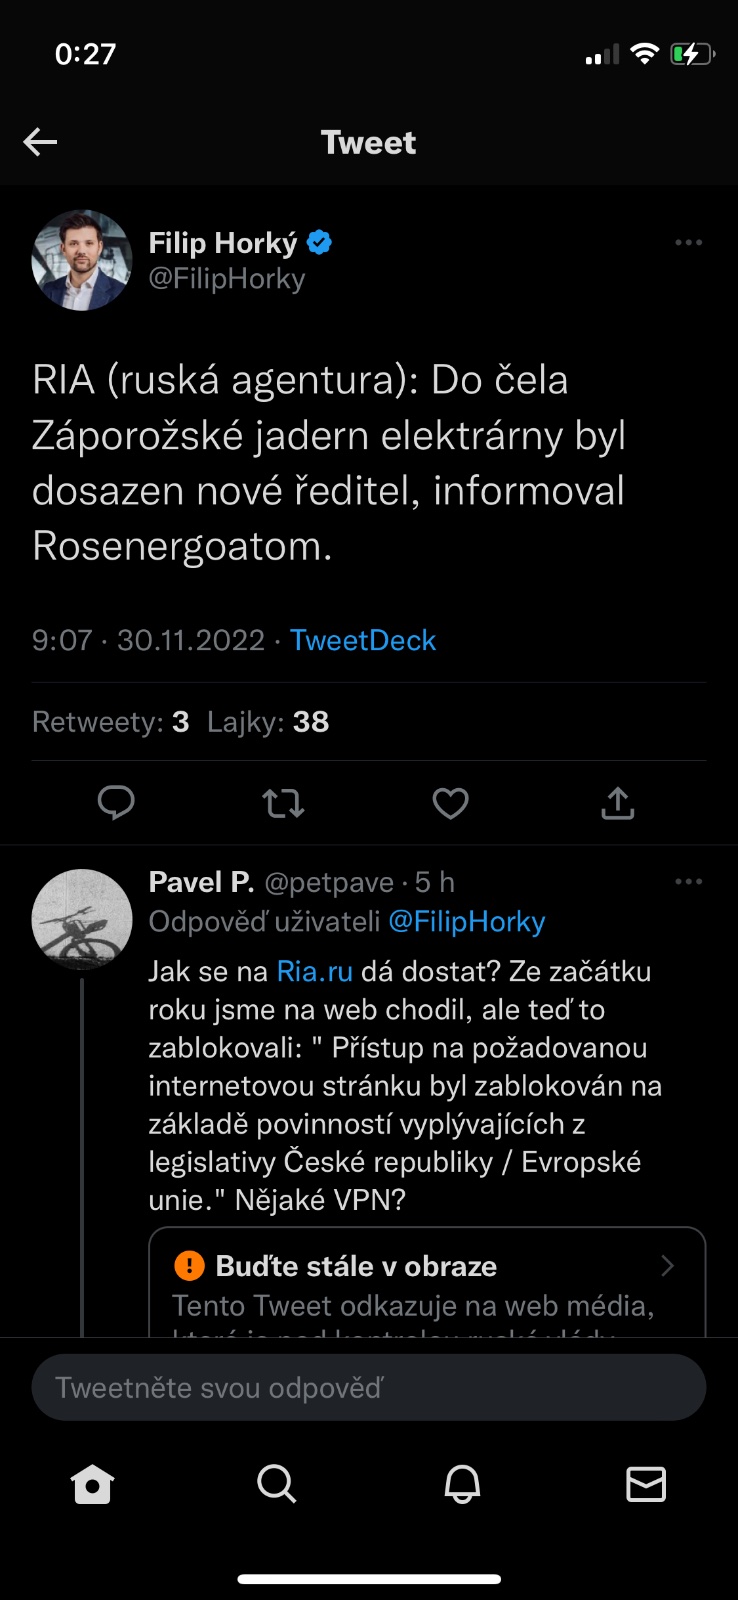Image resolution: width=738 pixels, height=1600 pixels.
Task: Like the tweet with heart icon
Action: click(x=450, y=803)
